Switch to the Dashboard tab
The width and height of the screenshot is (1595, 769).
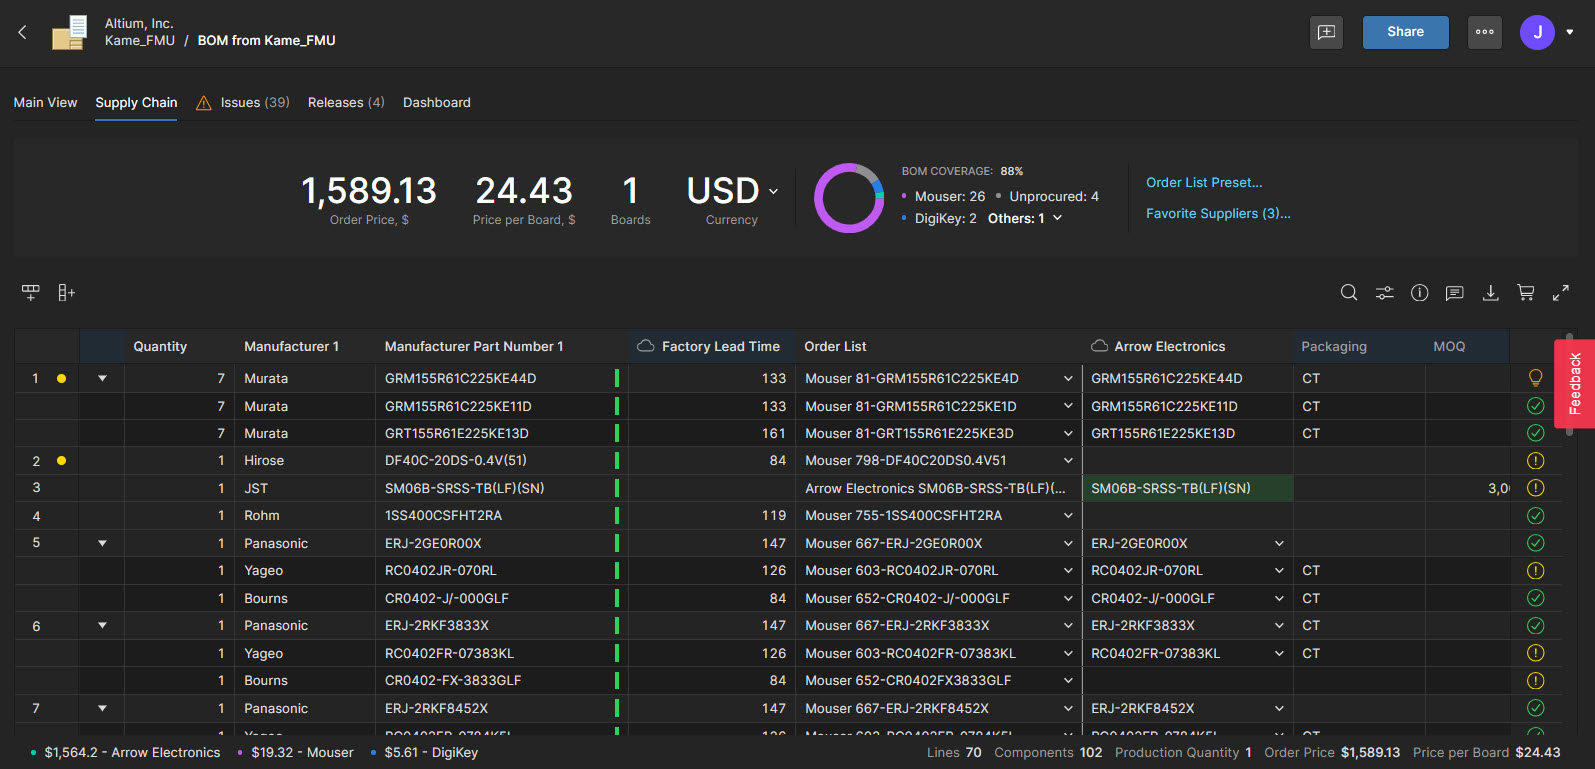point(437,102)
